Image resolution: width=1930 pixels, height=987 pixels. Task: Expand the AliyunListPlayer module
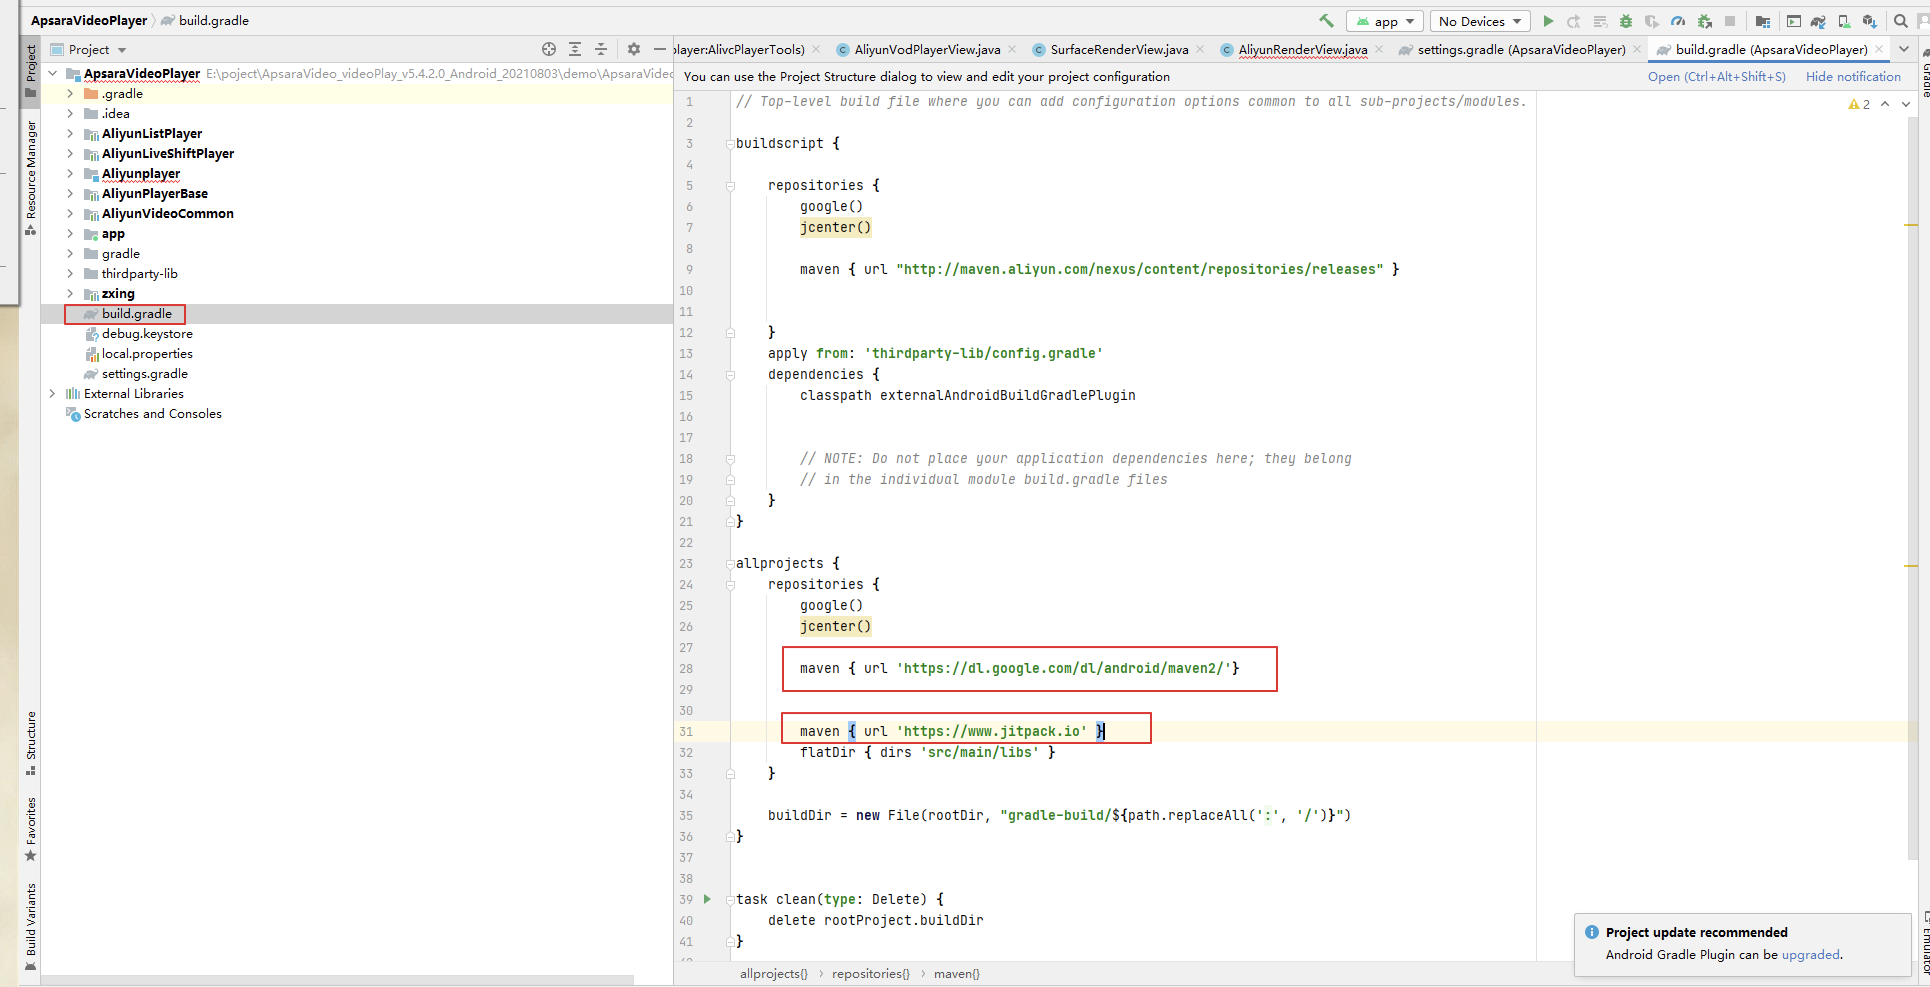pyautogui.click(x=70, y=133)
